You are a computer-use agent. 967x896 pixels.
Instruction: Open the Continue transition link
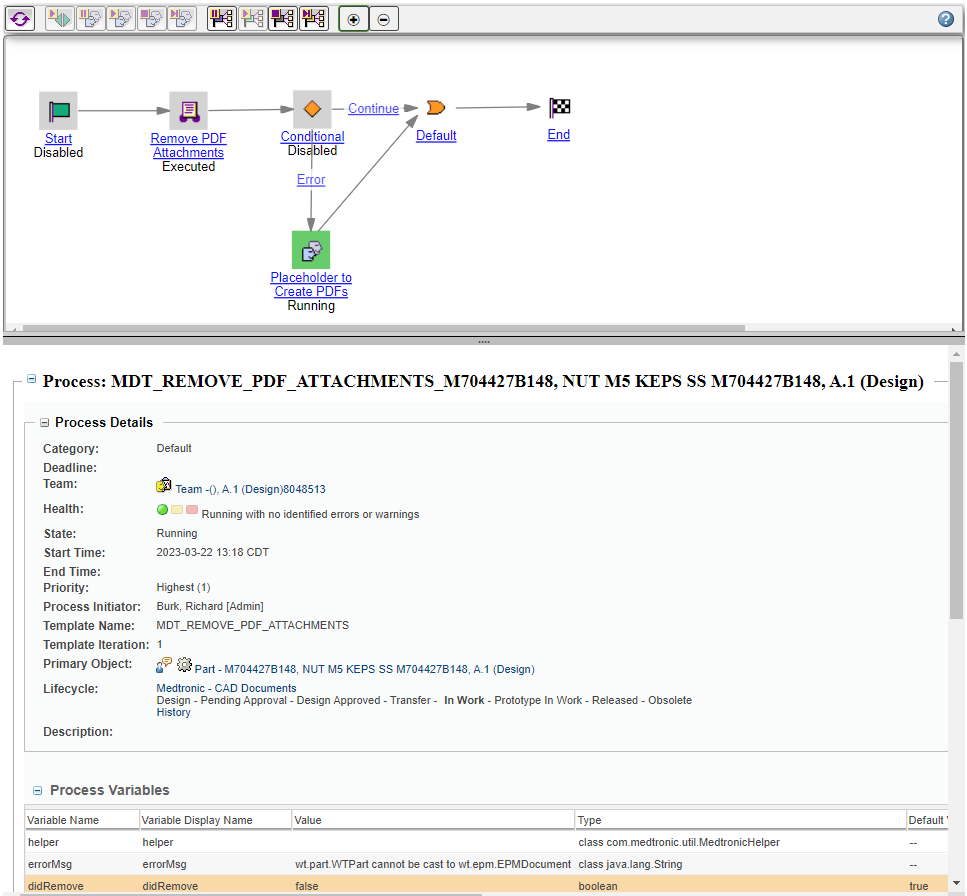click(x=373, y=108)
